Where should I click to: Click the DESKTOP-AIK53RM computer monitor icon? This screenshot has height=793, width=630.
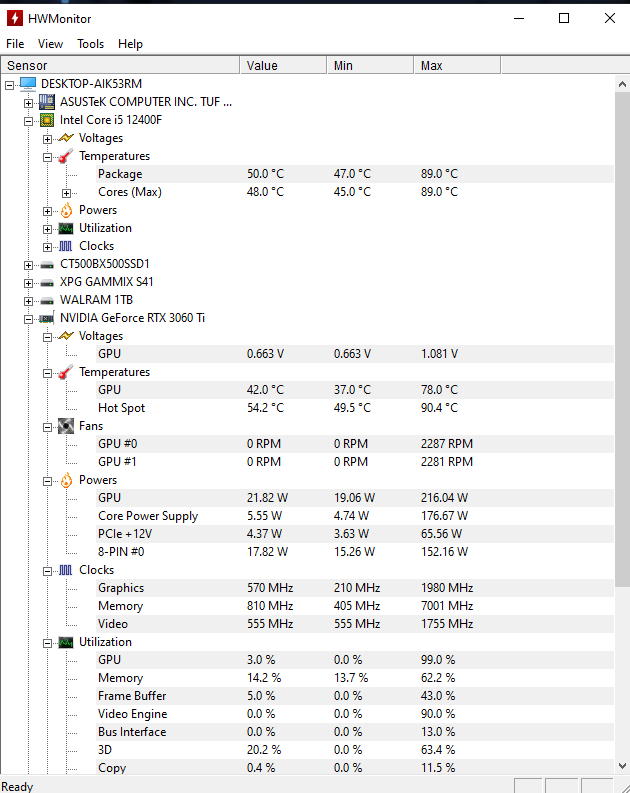click(28, 84)
